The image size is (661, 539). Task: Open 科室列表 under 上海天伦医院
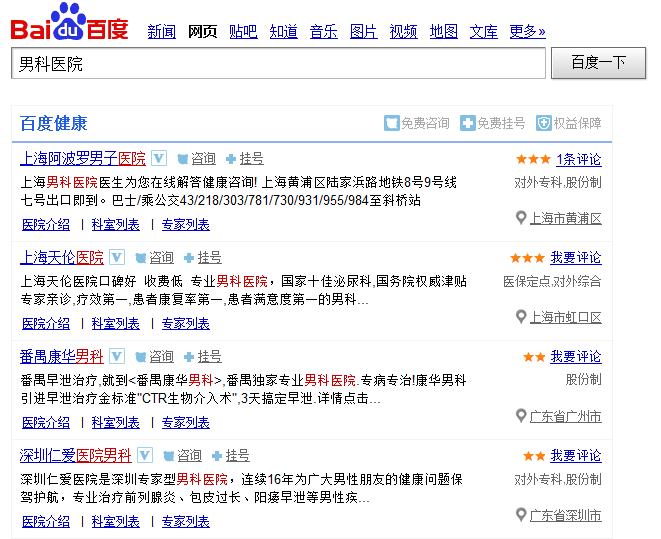pyautogui.click(x=116, y=324)
